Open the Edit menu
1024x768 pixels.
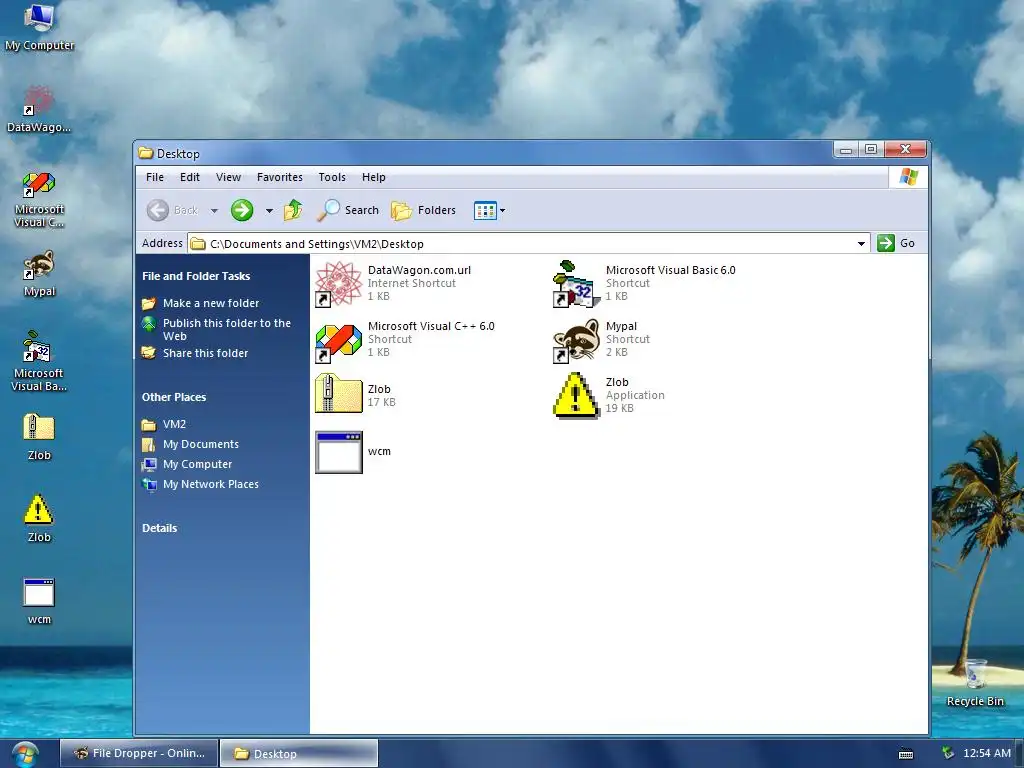(190, 177)
